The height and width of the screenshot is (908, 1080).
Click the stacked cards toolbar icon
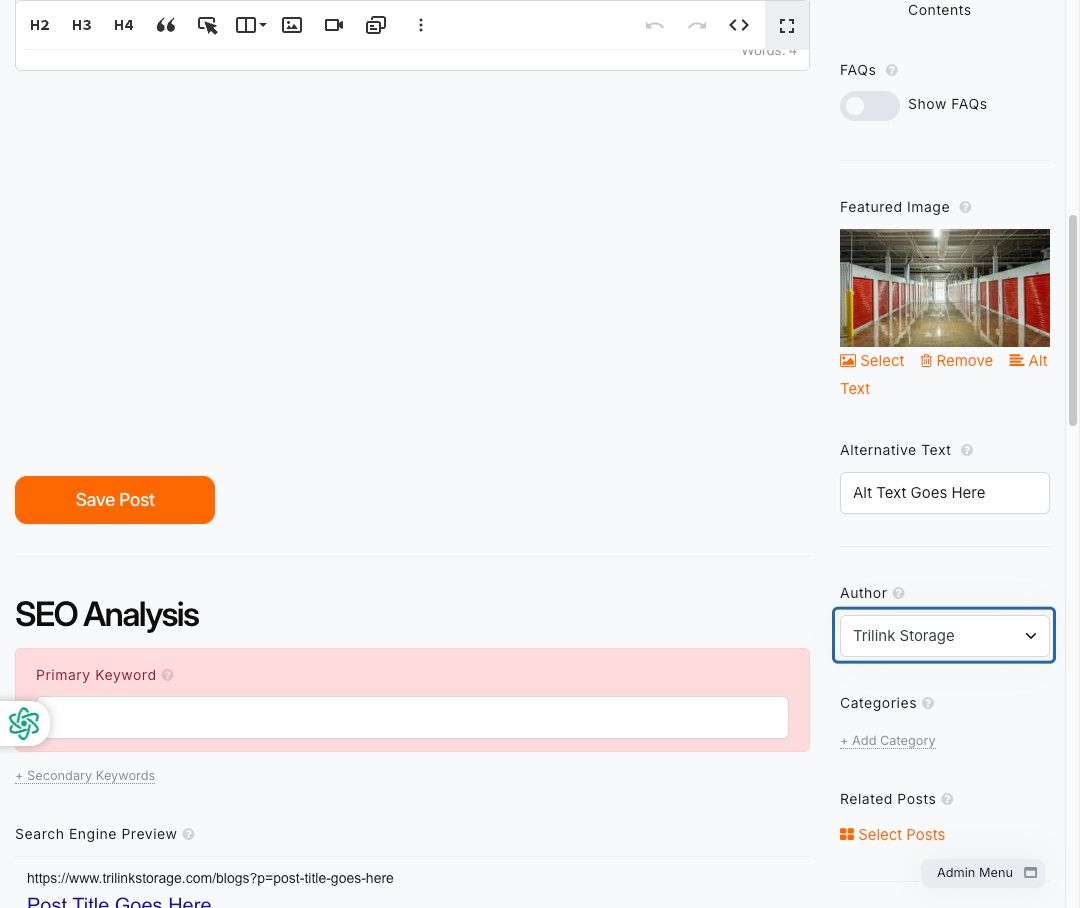[x=376, y=25]
